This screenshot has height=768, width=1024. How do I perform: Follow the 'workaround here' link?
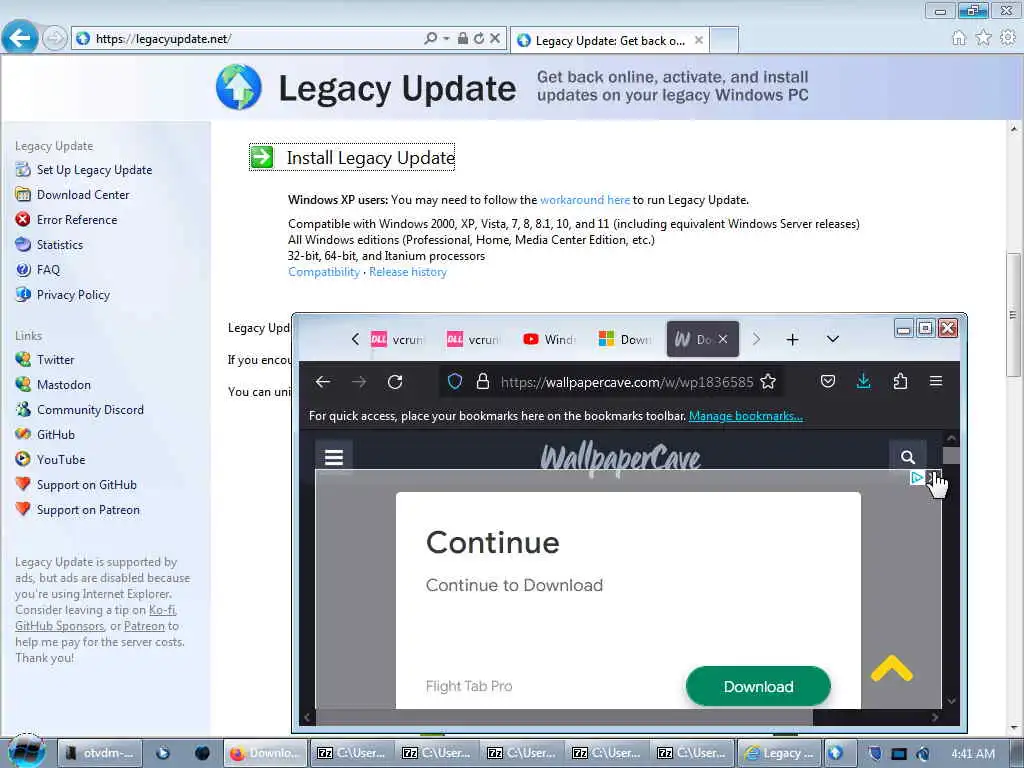click(584, 200)
